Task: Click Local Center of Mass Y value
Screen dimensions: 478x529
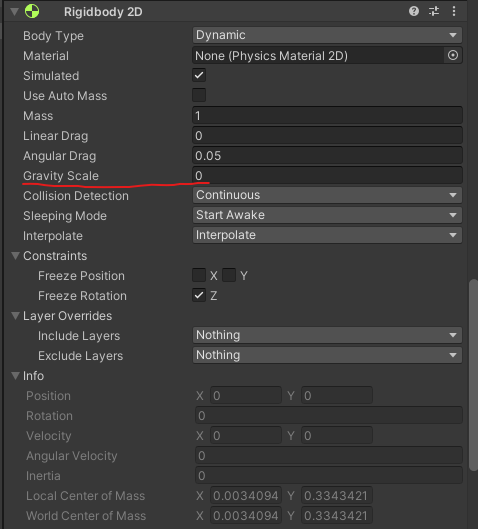Action: [337, 496]
